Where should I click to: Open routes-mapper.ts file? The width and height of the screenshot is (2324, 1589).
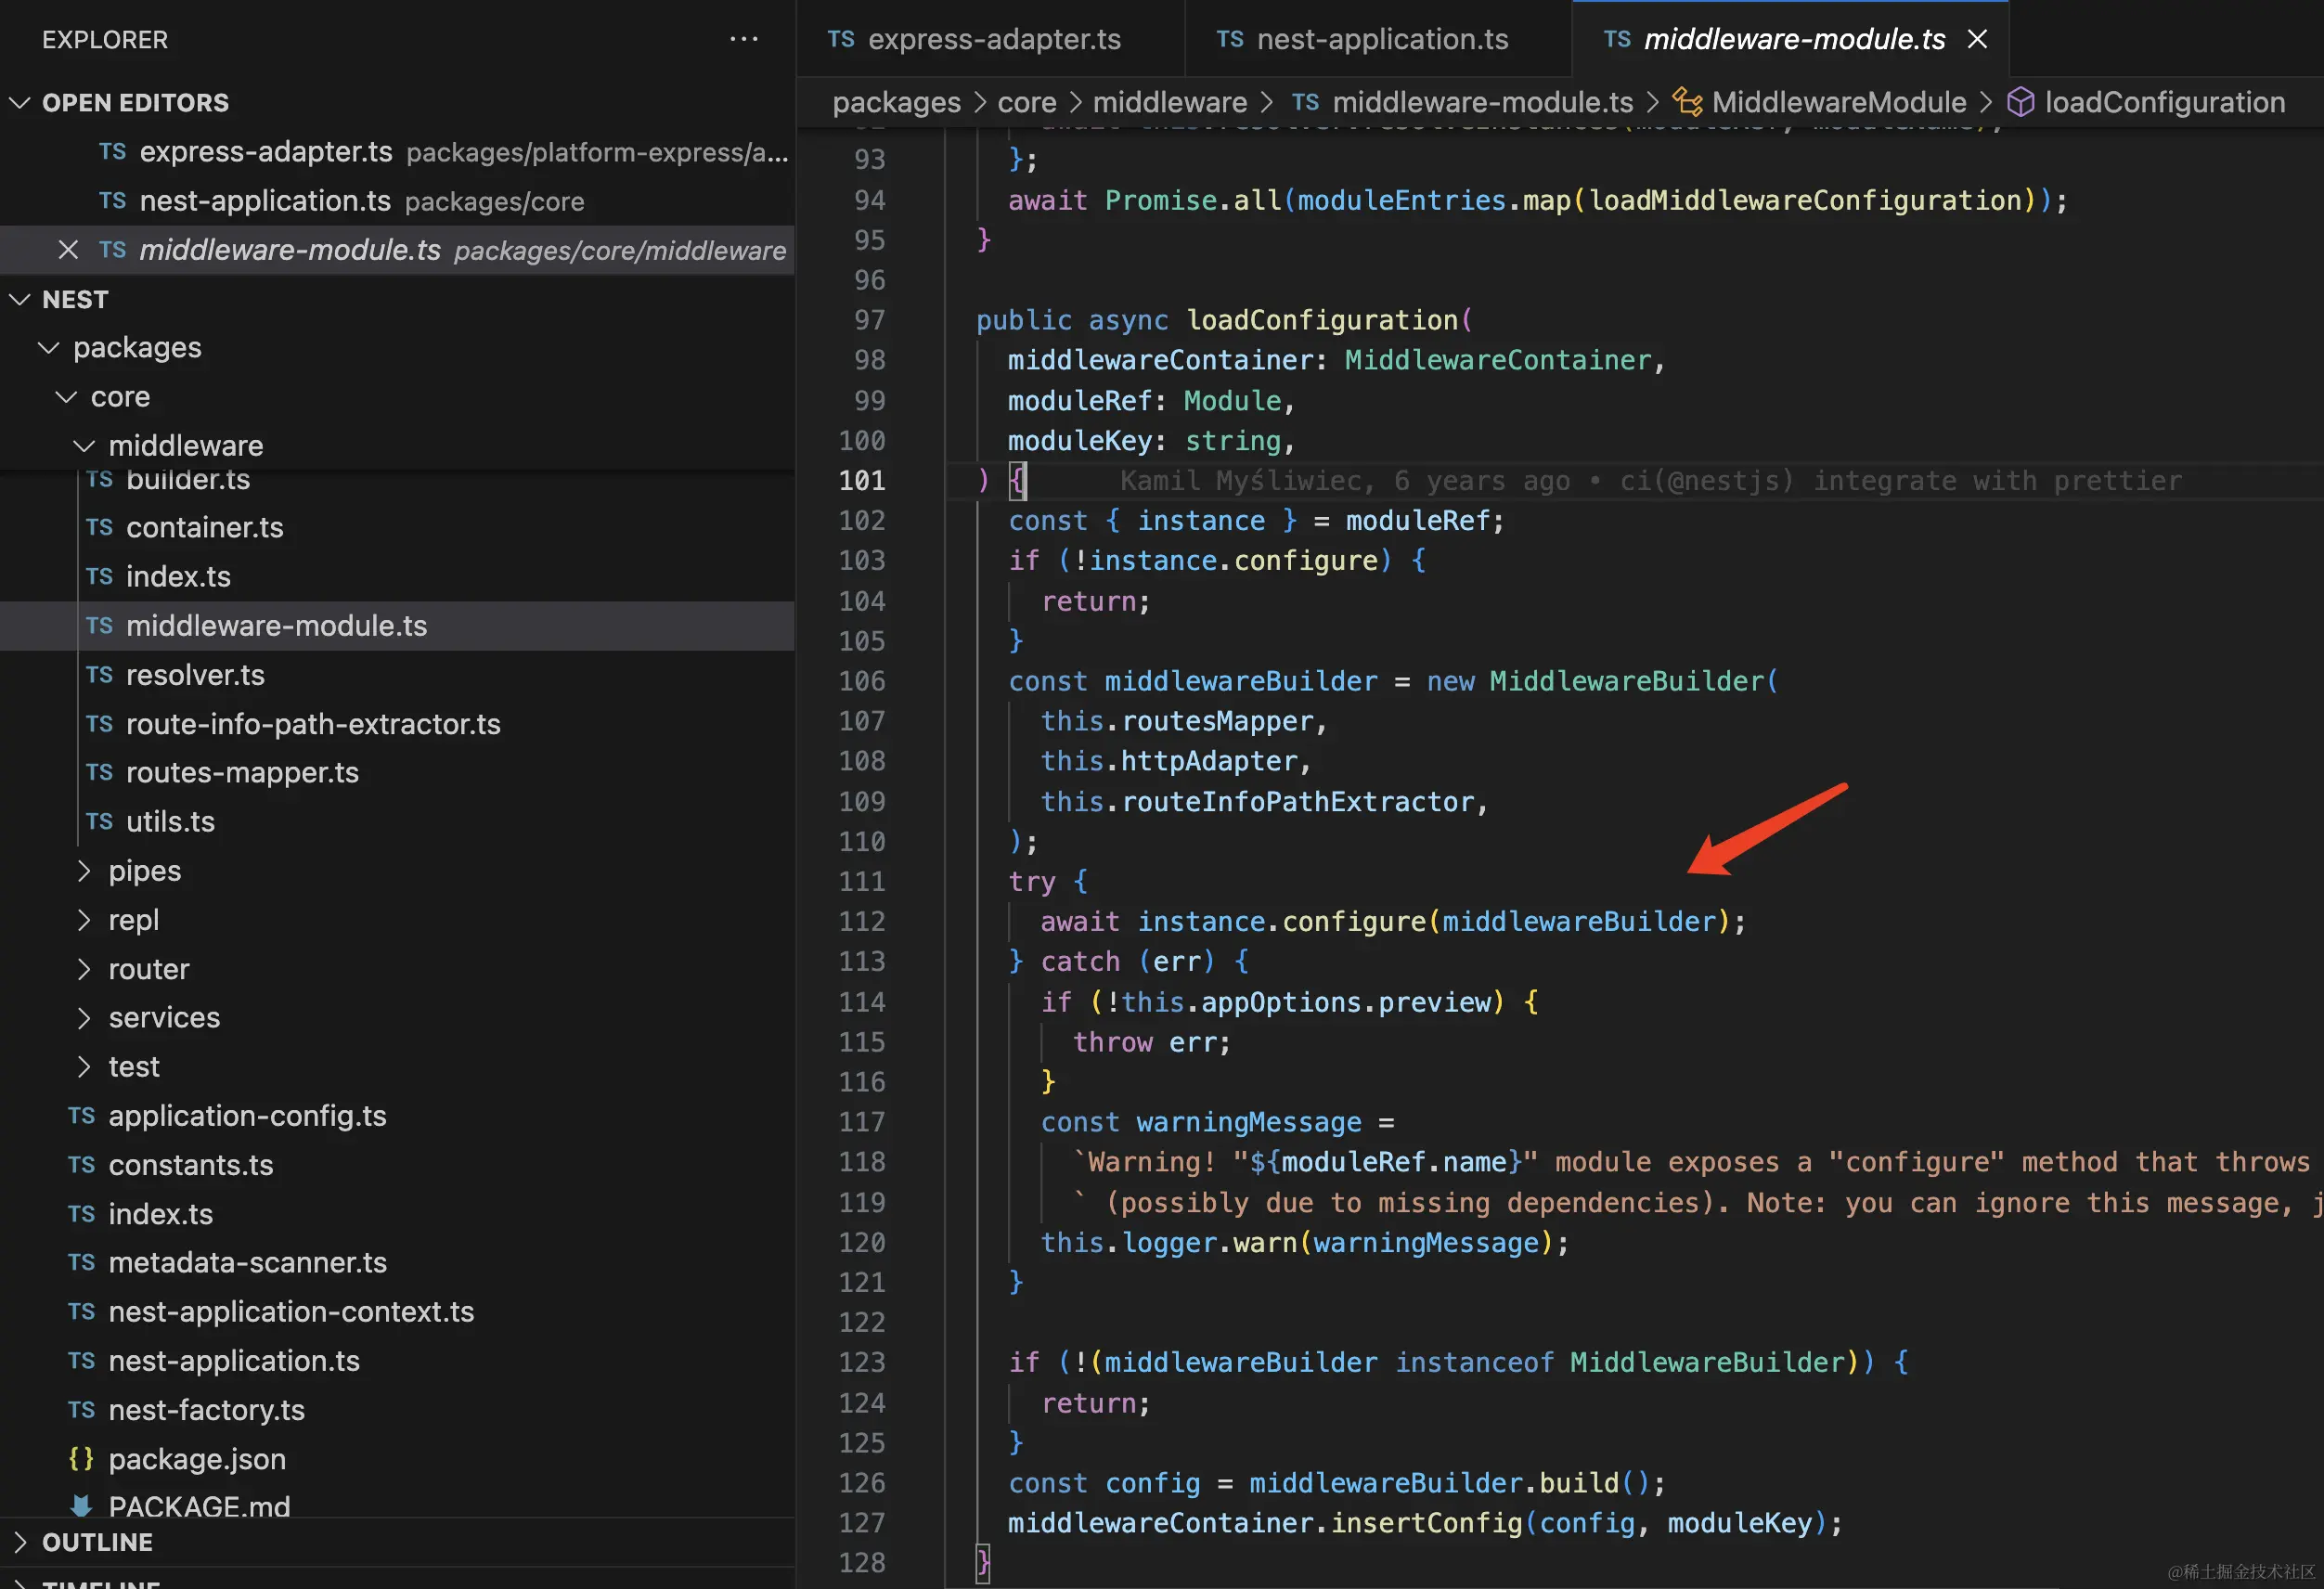tap(397, 773)
